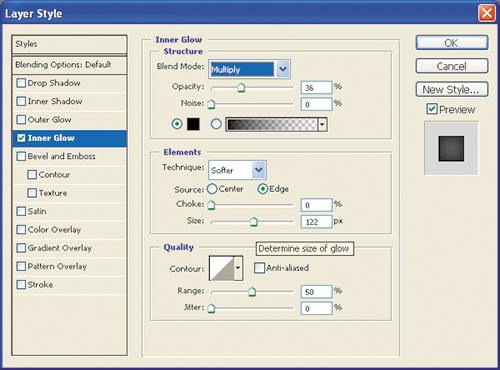Select Edge as the glow source

tap(263, 189)
